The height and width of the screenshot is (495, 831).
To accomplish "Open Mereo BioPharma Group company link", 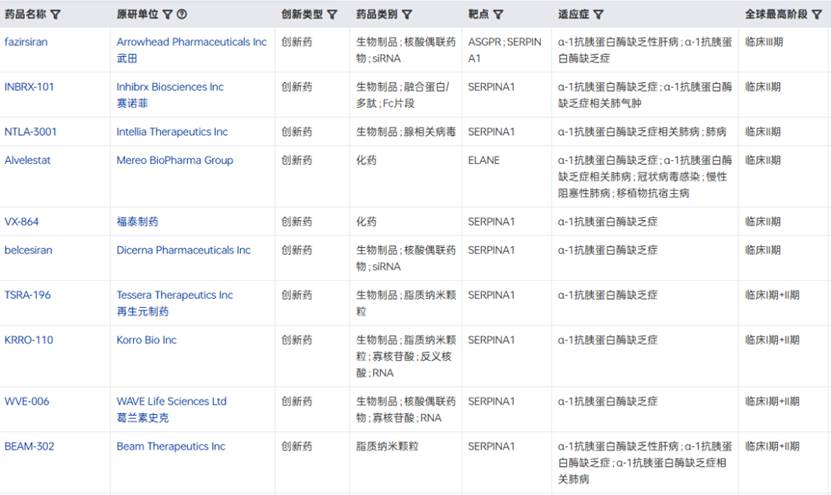I will click(x=175, y=160).
